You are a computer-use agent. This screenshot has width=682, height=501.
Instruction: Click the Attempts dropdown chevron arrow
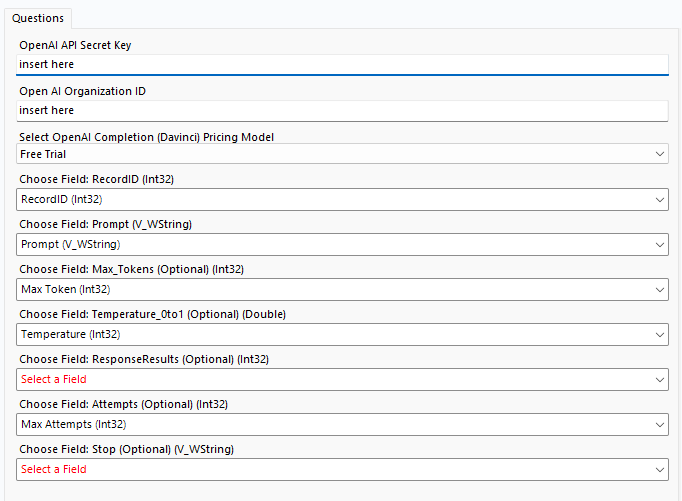(659, 424)
